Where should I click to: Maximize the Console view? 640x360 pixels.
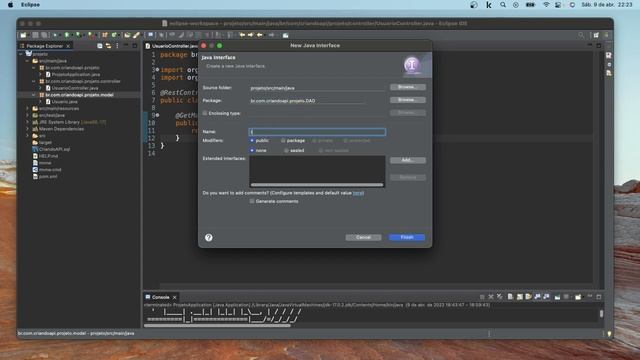pyautogui.click(x=599, y=297)
